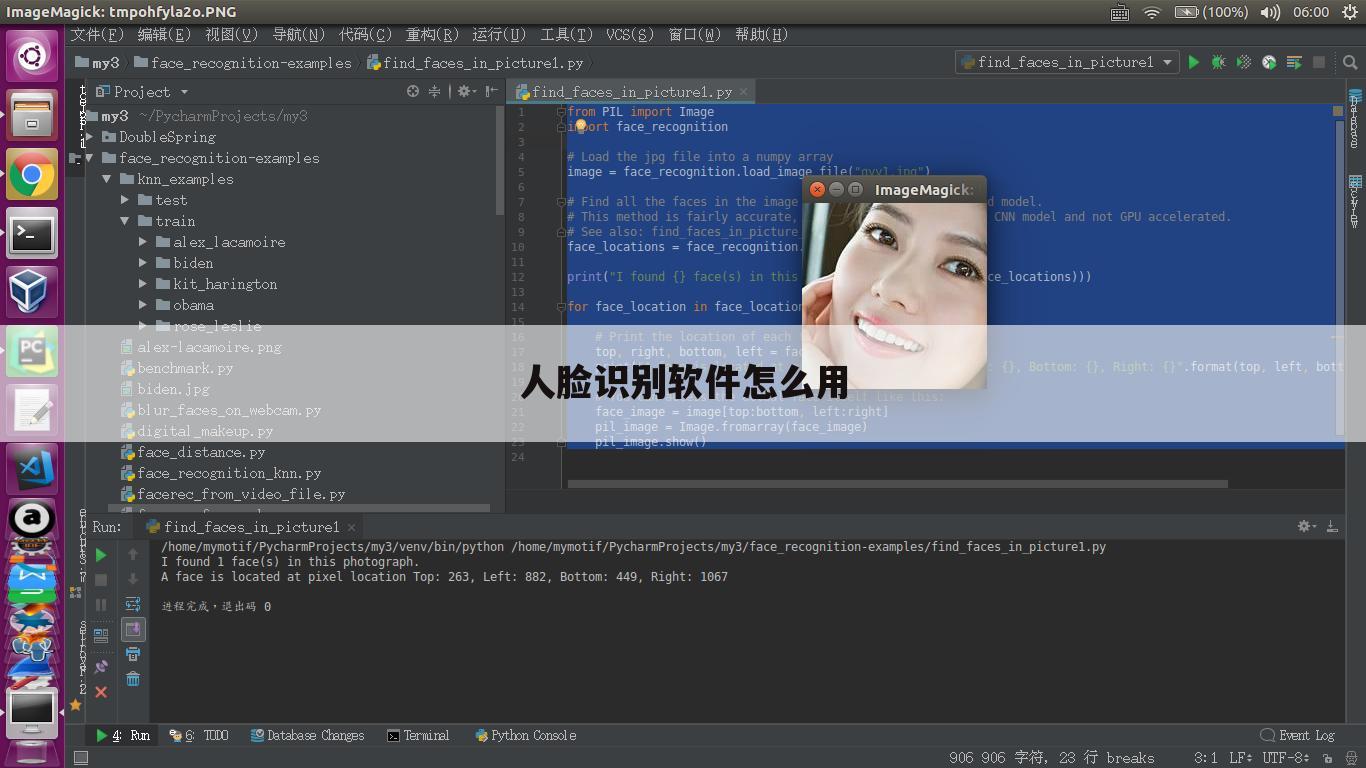Collapse the knn_examples folder
Screen dimensions: 1366x768
(107, 179)
